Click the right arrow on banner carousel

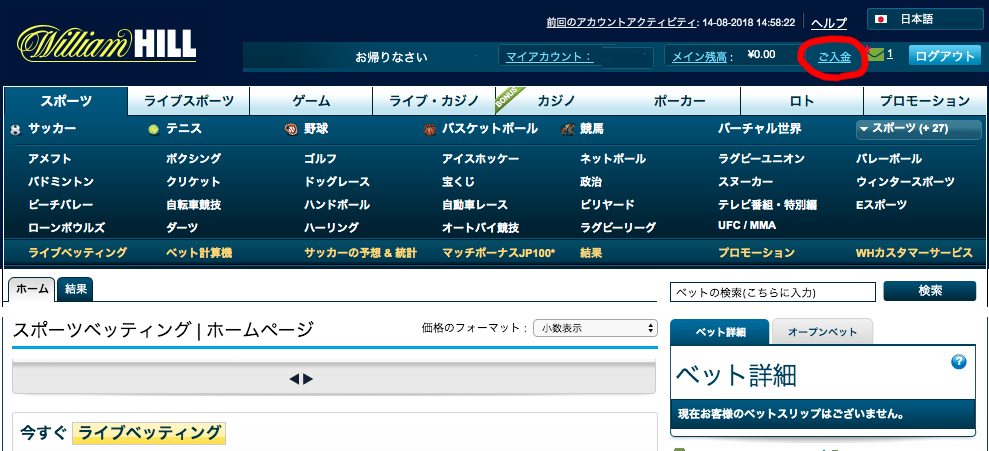pos(308,379)
